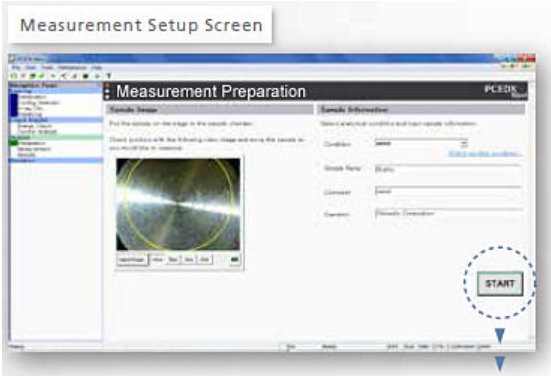
Task: Open the Condition dropdown list
Action: 464,143
